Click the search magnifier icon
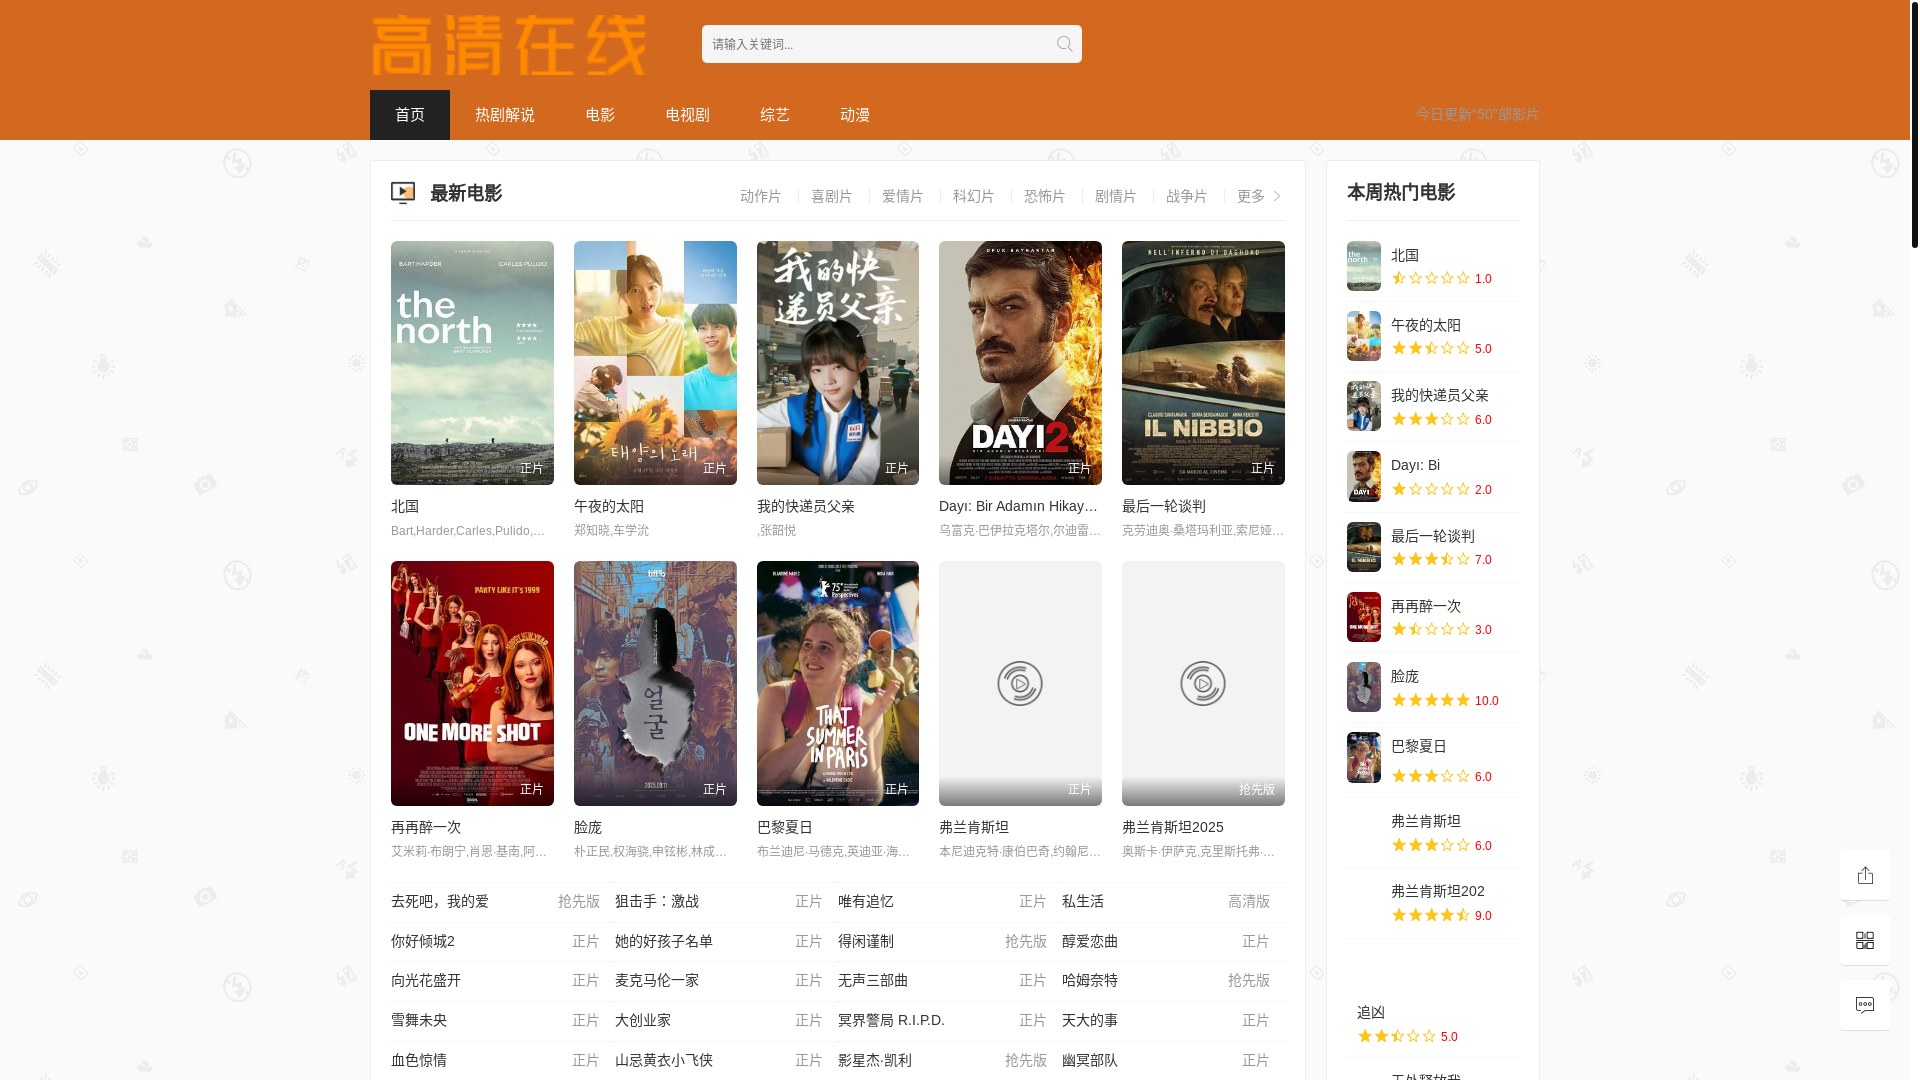 pos(1064,44)
